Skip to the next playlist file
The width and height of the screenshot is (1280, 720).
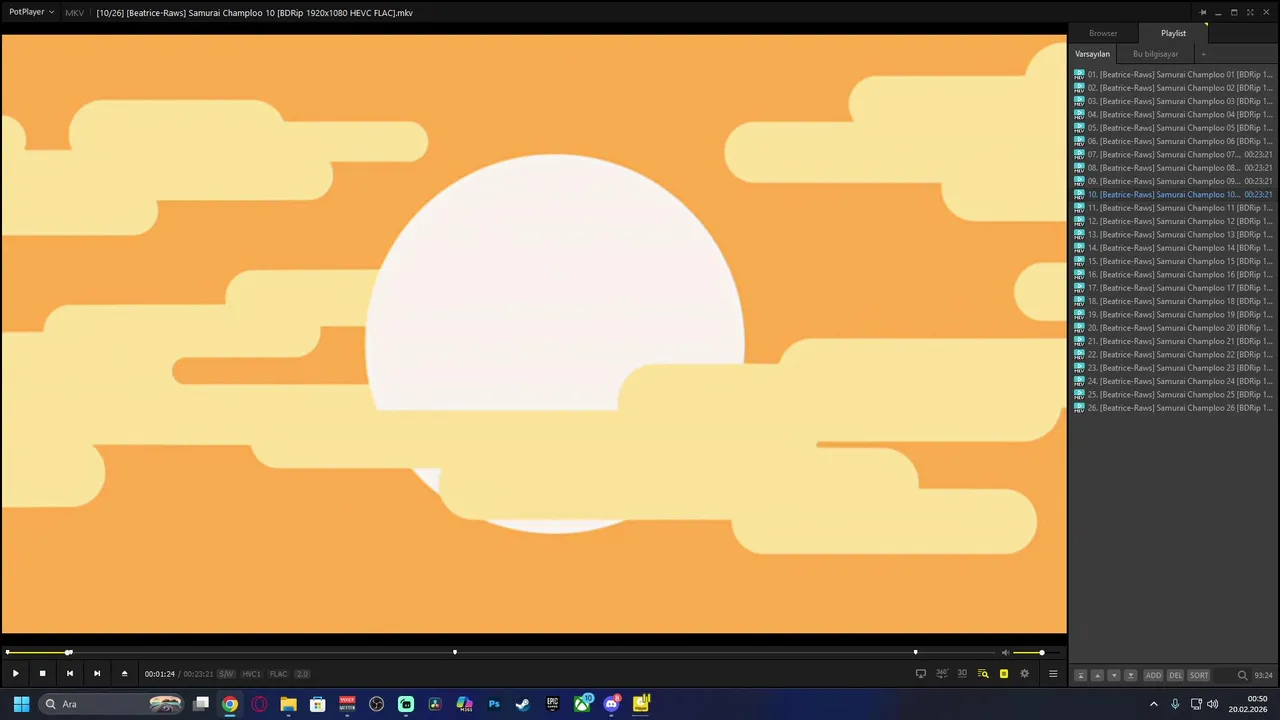click(97, 674)
